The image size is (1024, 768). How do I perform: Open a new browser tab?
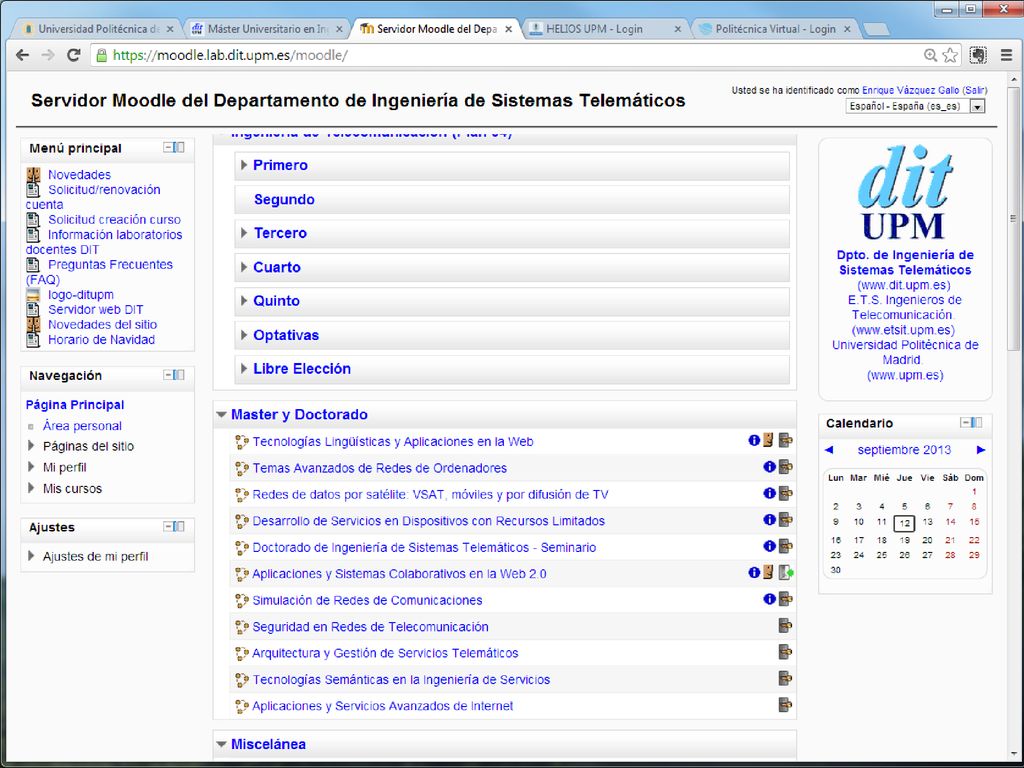(x=876, y=29)
